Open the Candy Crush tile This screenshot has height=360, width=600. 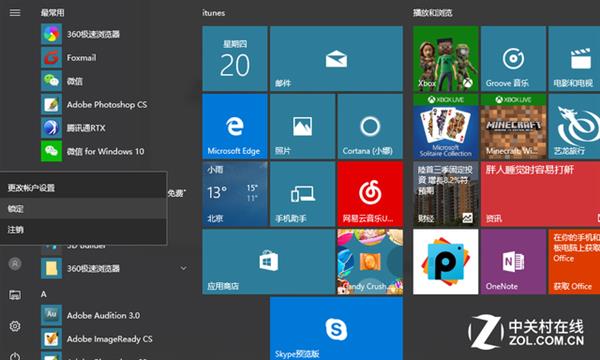coord(370,262)
